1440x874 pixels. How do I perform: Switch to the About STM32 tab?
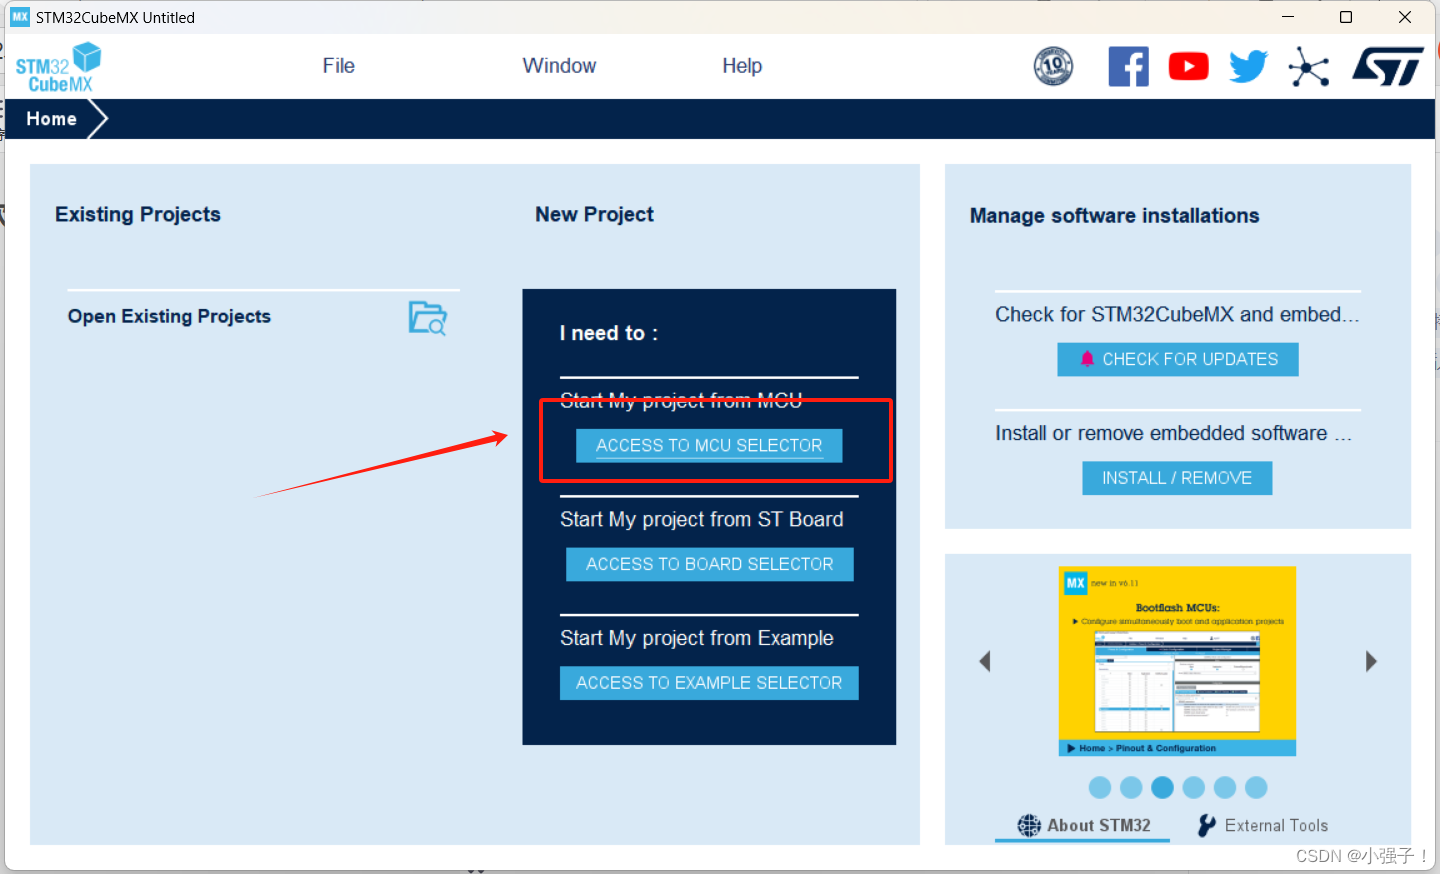pyautogui.click(x=1083, y=826)
